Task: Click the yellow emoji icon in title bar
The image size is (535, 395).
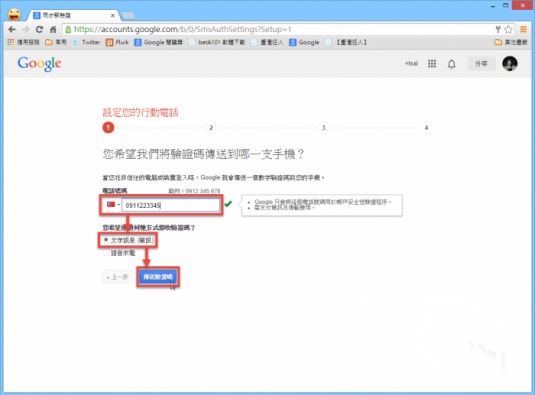Action: (x=14, y=14)
